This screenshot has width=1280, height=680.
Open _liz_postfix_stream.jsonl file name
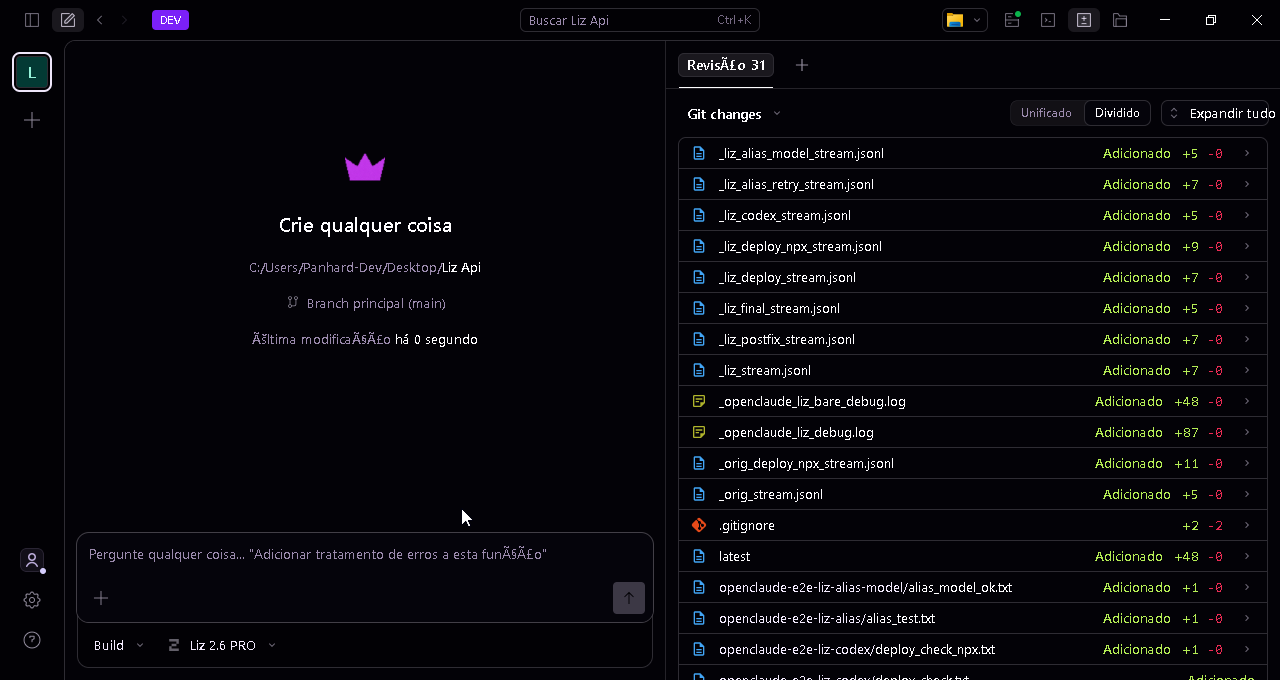pos(786,339)
